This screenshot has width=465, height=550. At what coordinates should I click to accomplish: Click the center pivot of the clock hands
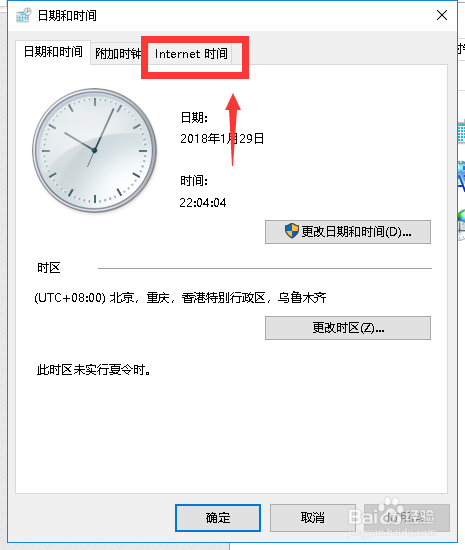coord(94,150)
